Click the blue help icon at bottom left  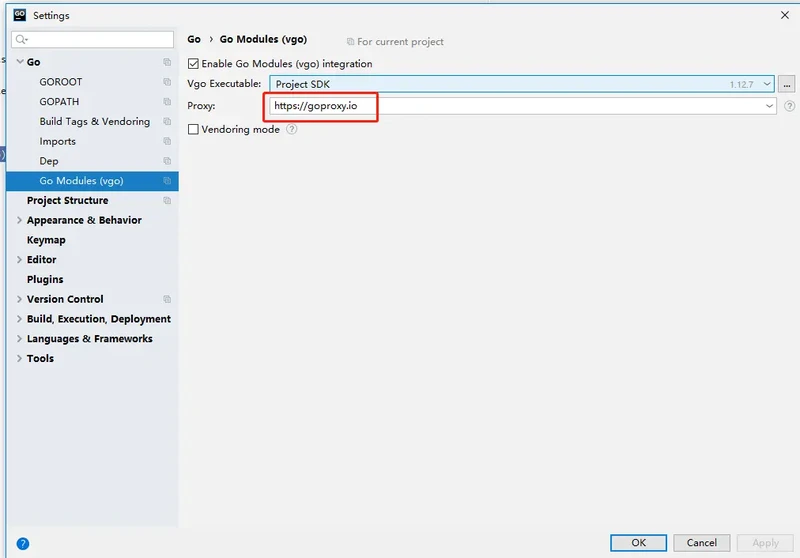click(23, 544)
